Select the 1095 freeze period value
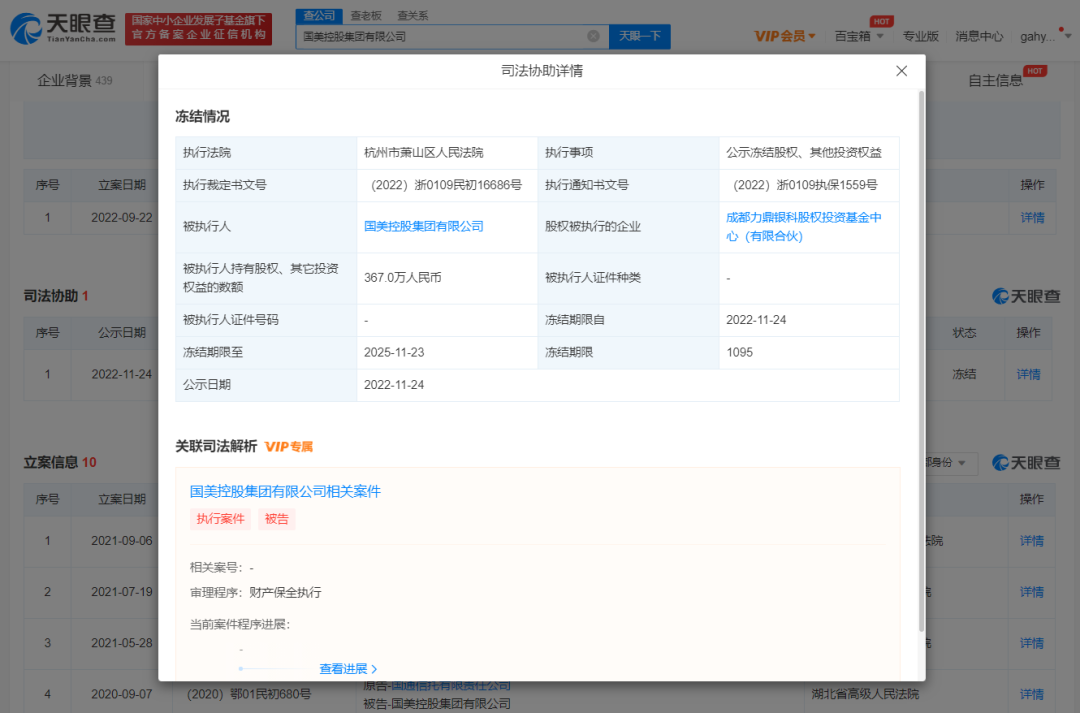This screenshot has height=713, width=1080. (740, 352)
